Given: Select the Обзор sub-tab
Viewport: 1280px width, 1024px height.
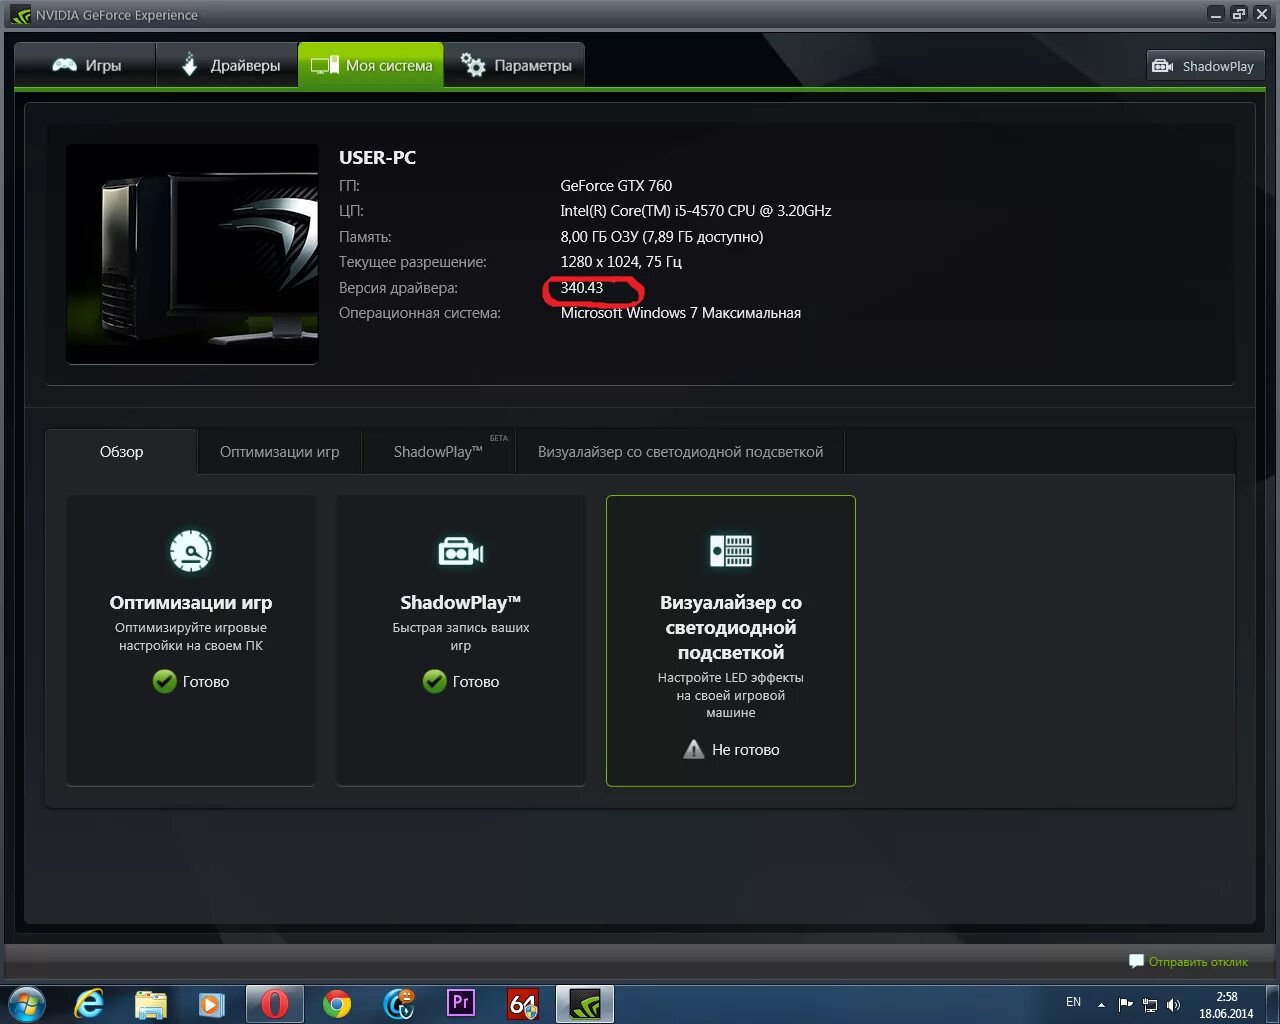Looking at the screenshot, I should [x=121, y=452].
